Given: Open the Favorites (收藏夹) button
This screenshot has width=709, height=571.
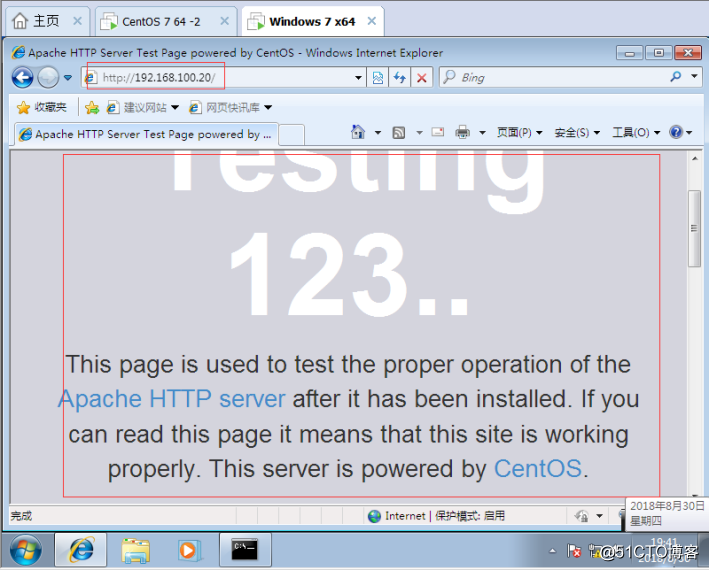Looking at the screenshot, I should click(x=41, y=107).
